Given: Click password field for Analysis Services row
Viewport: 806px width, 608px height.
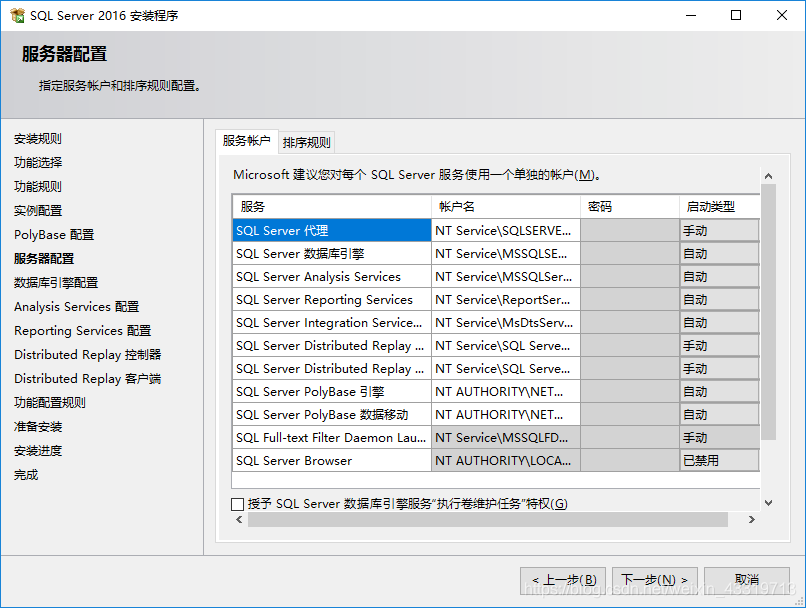Looking at the screenshot, I should tap(630, 277).
